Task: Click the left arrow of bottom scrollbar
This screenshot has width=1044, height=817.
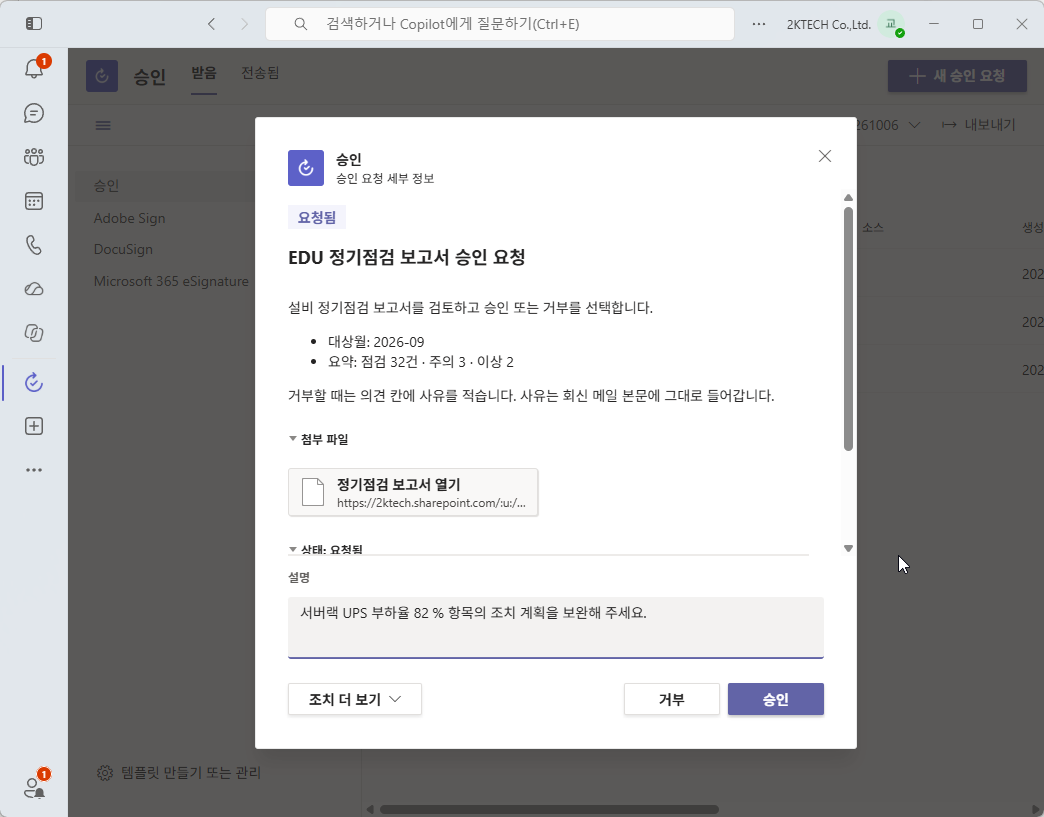Action: (x=370, y=810)
